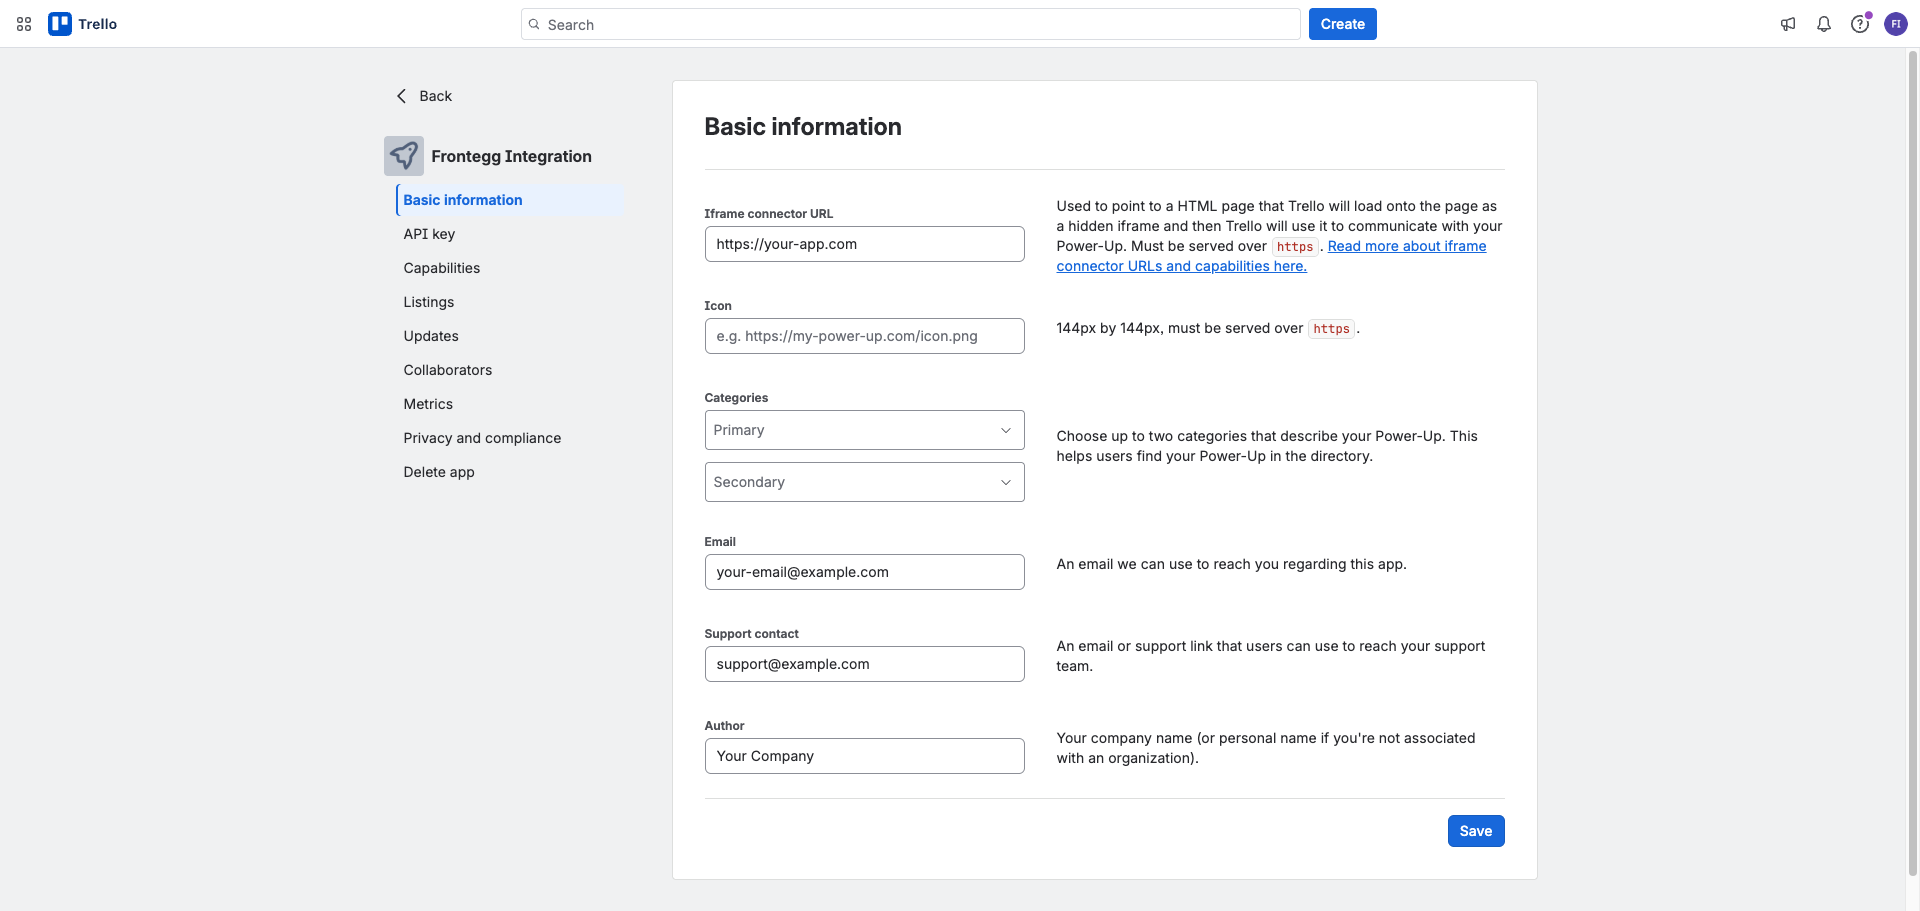Open the Delete app section
The height and width of the screenshot is (911, 1920).
(x=439, y=472)
